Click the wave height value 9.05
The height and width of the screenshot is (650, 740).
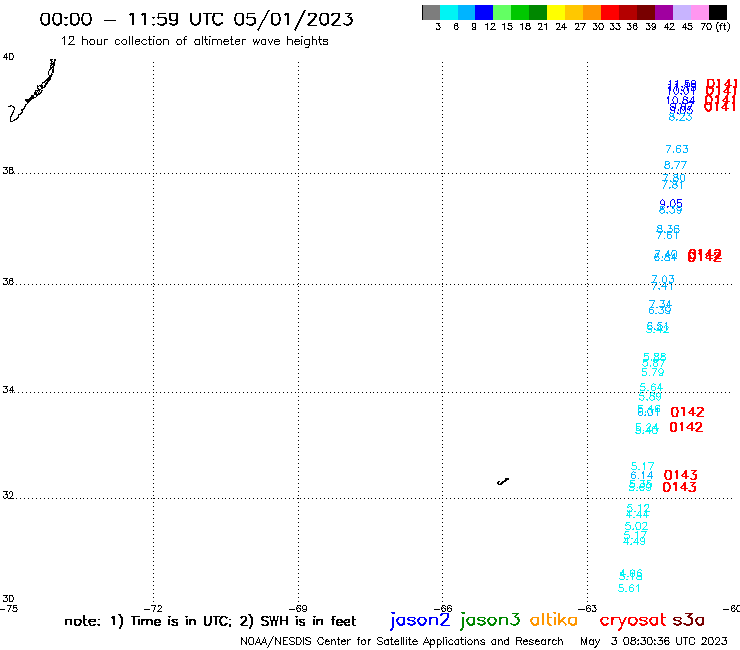(671, 203)
